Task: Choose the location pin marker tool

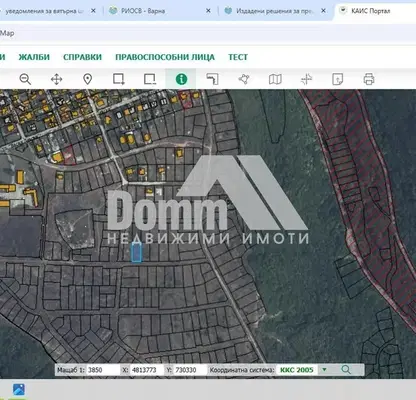Action: pyautogui.click(x=87, y=79)
